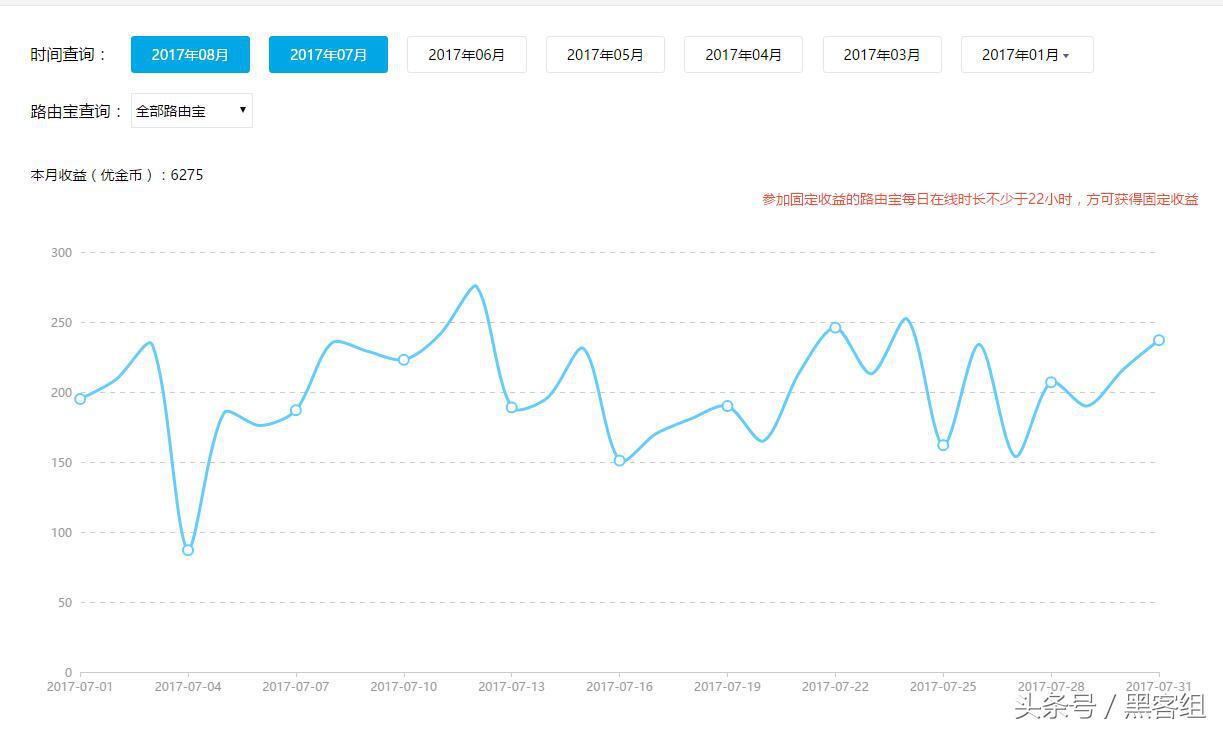Click the 2017-07-01 data point marker

tap(80, 399)
